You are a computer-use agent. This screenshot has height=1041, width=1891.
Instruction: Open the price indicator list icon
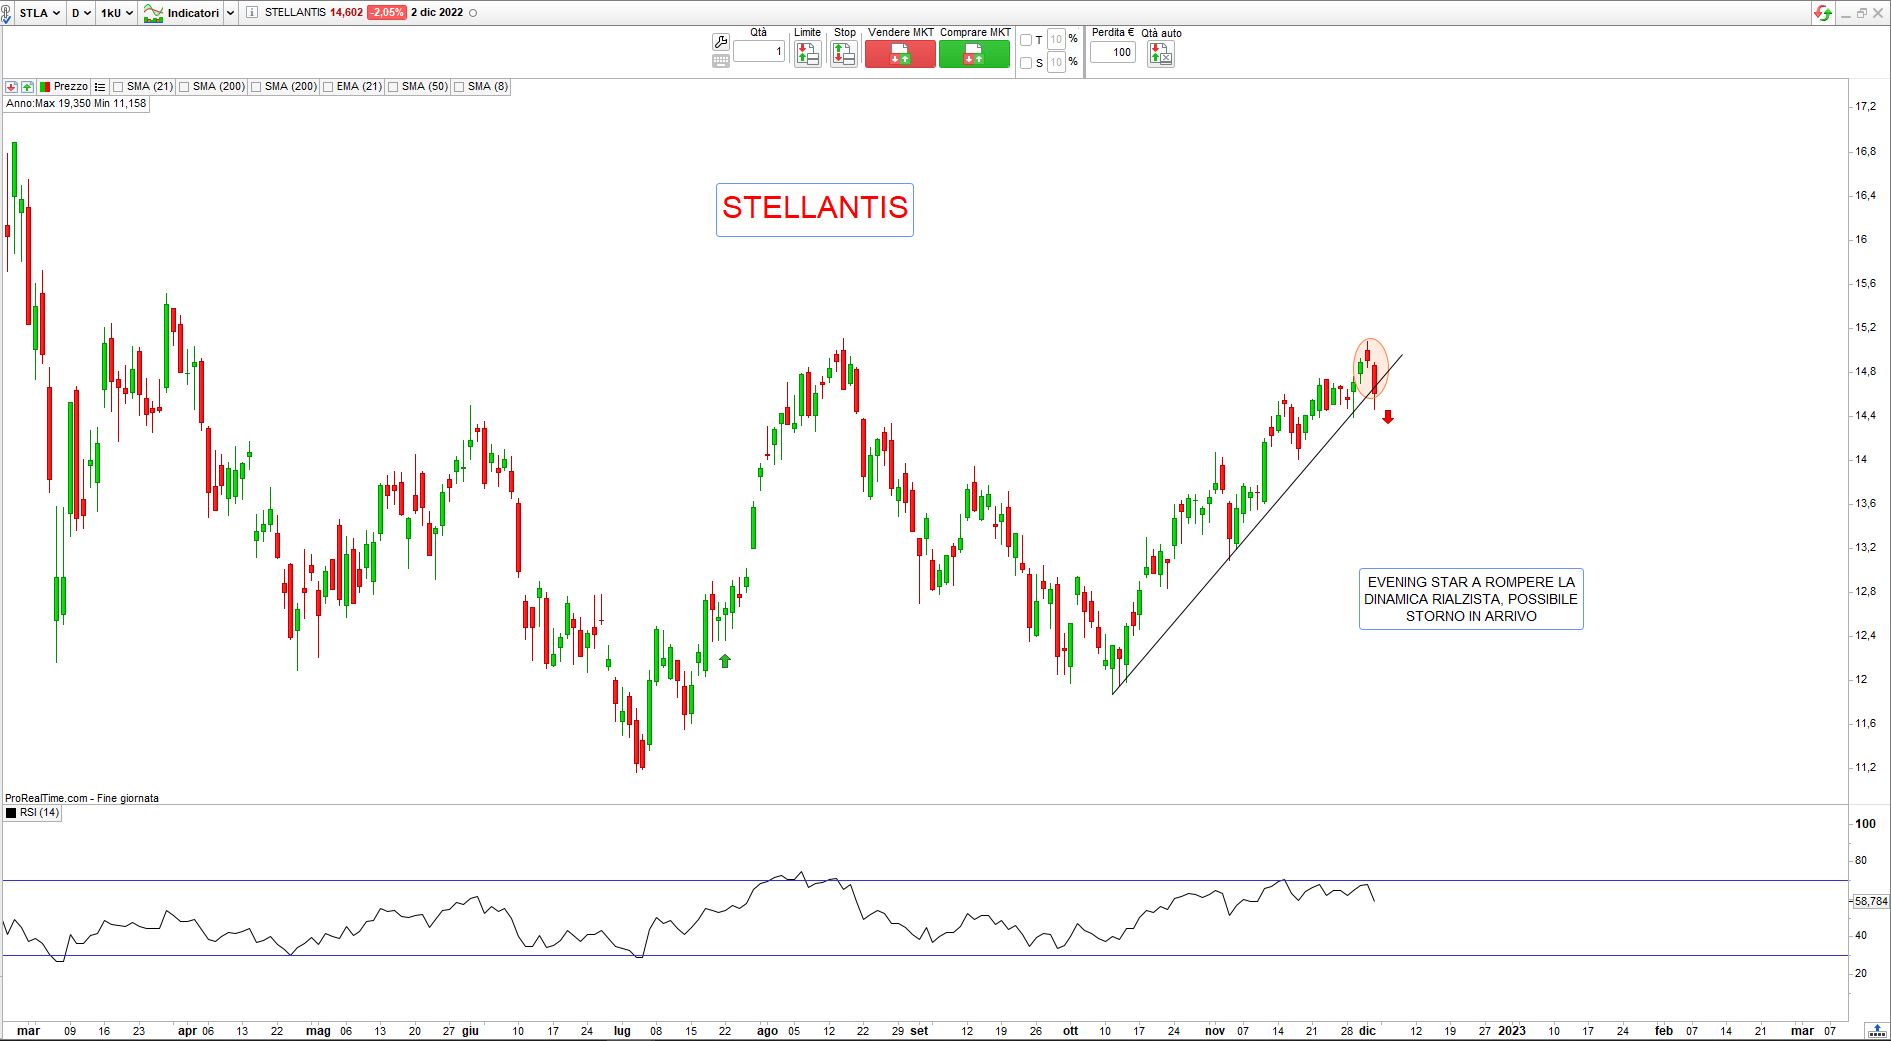tap(99, 87)
